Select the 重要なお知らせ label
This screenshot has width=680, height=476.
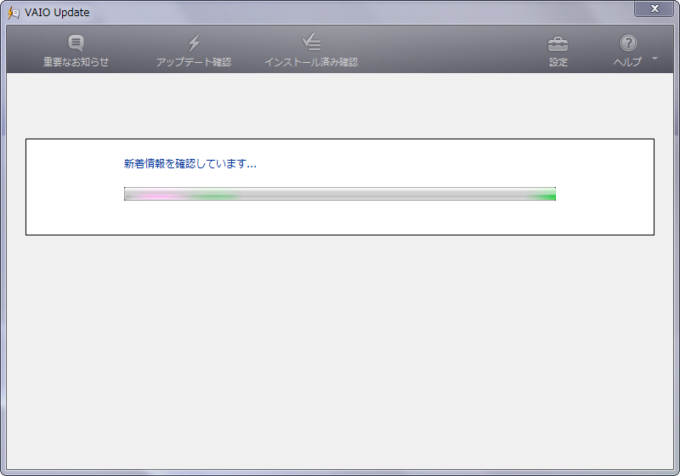pos(76,62)
